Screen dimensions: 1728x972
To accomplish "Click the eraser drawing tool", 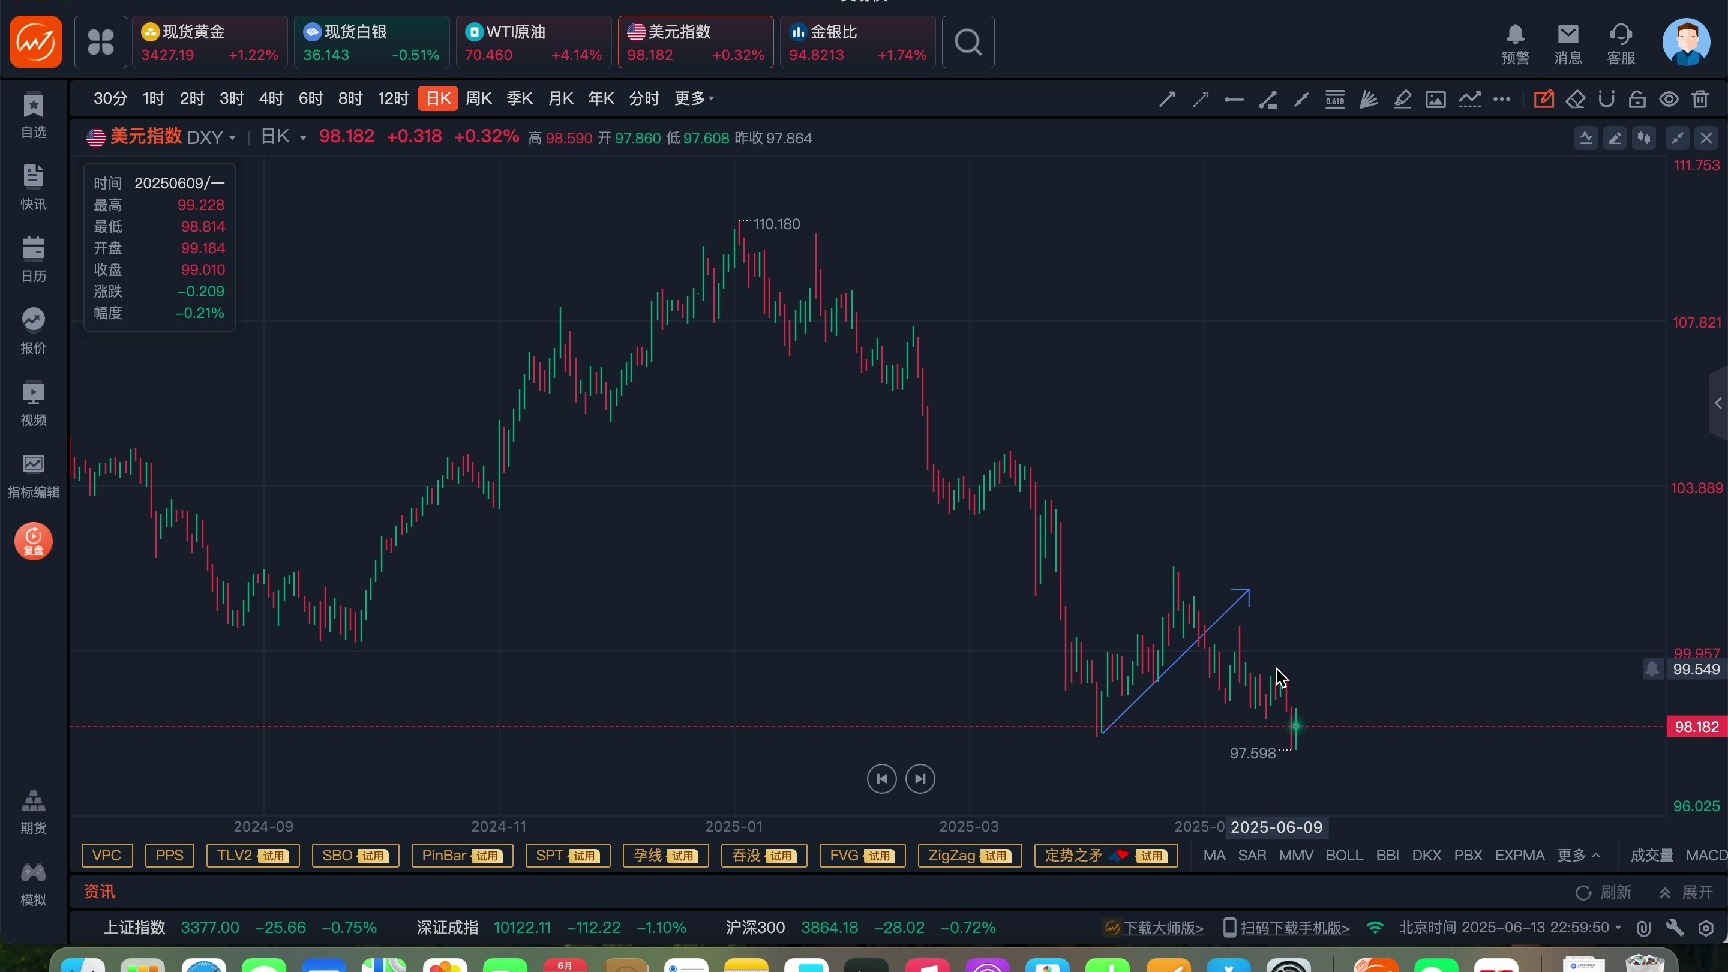I will pos(1575,99).
